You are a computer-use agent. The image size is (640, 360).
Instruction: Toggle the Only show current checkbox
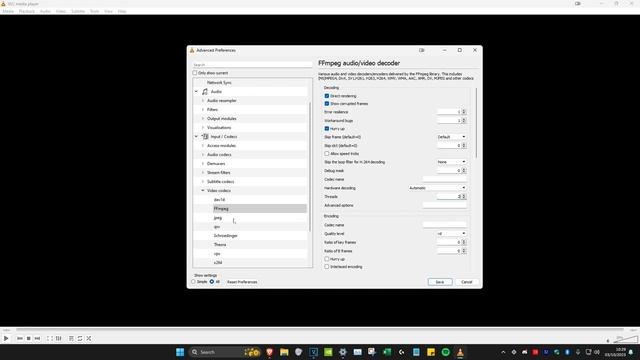point(195,73)
